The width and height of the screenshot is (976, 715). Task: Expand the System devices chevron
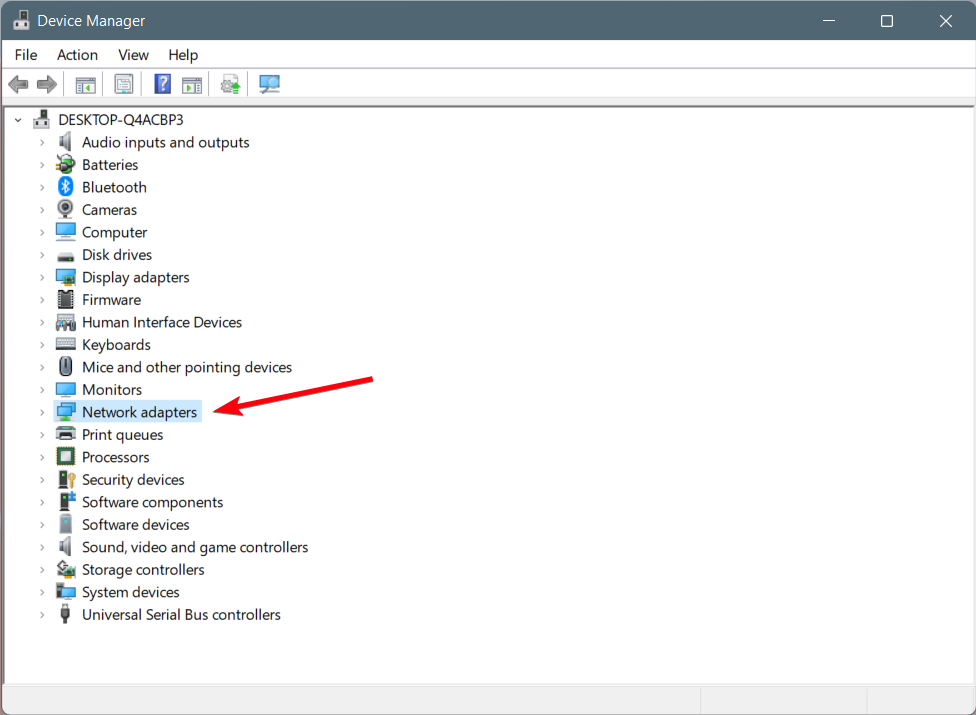pyautogui.click(x=42, y=592)
